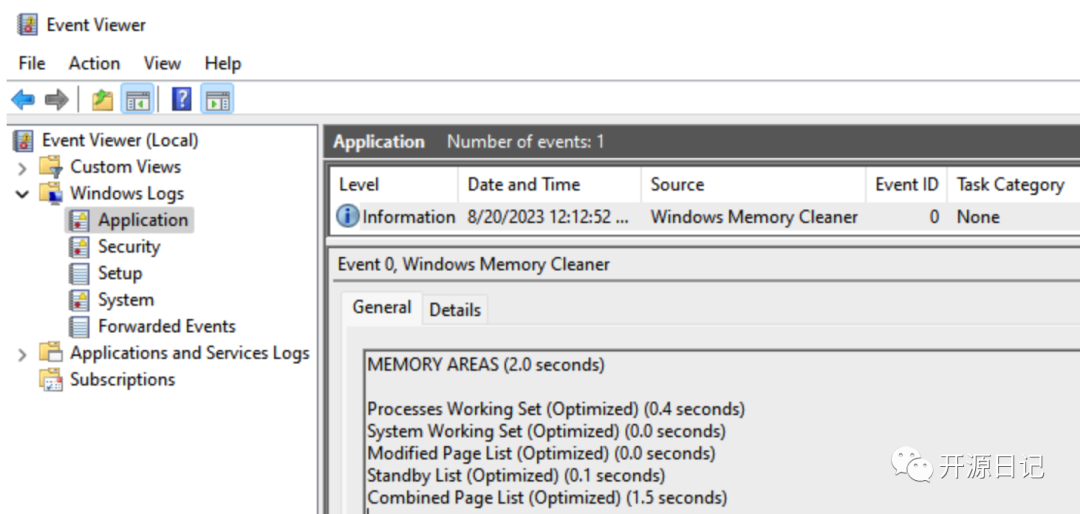Select the General tab
This screenshot has height=514, width=1080.
(381, 308)
